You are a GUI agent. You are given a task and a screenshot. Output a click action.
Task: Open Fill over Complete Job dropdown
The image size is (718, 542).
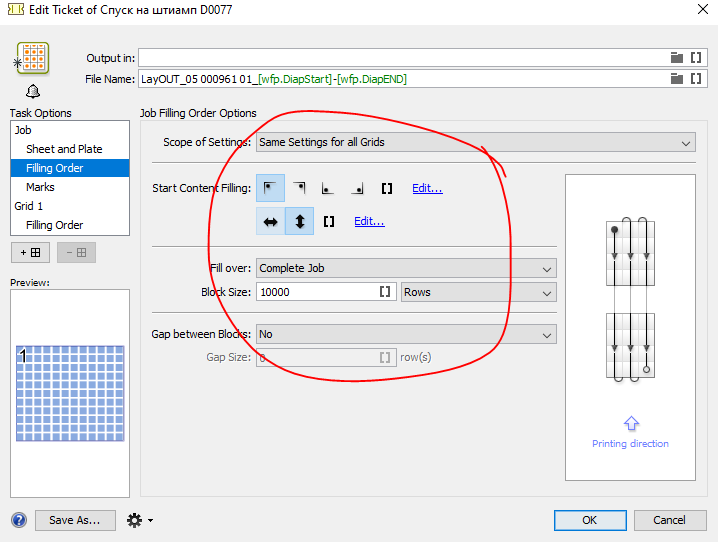click(406, 268)
